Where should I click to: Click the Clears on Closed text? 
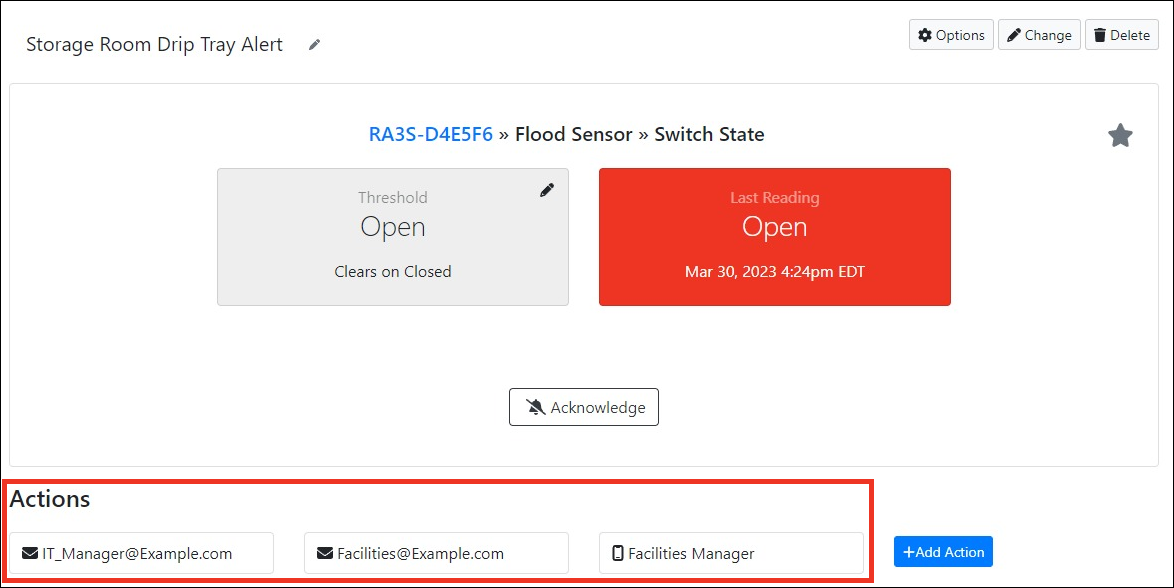click(x=393, y=271)
